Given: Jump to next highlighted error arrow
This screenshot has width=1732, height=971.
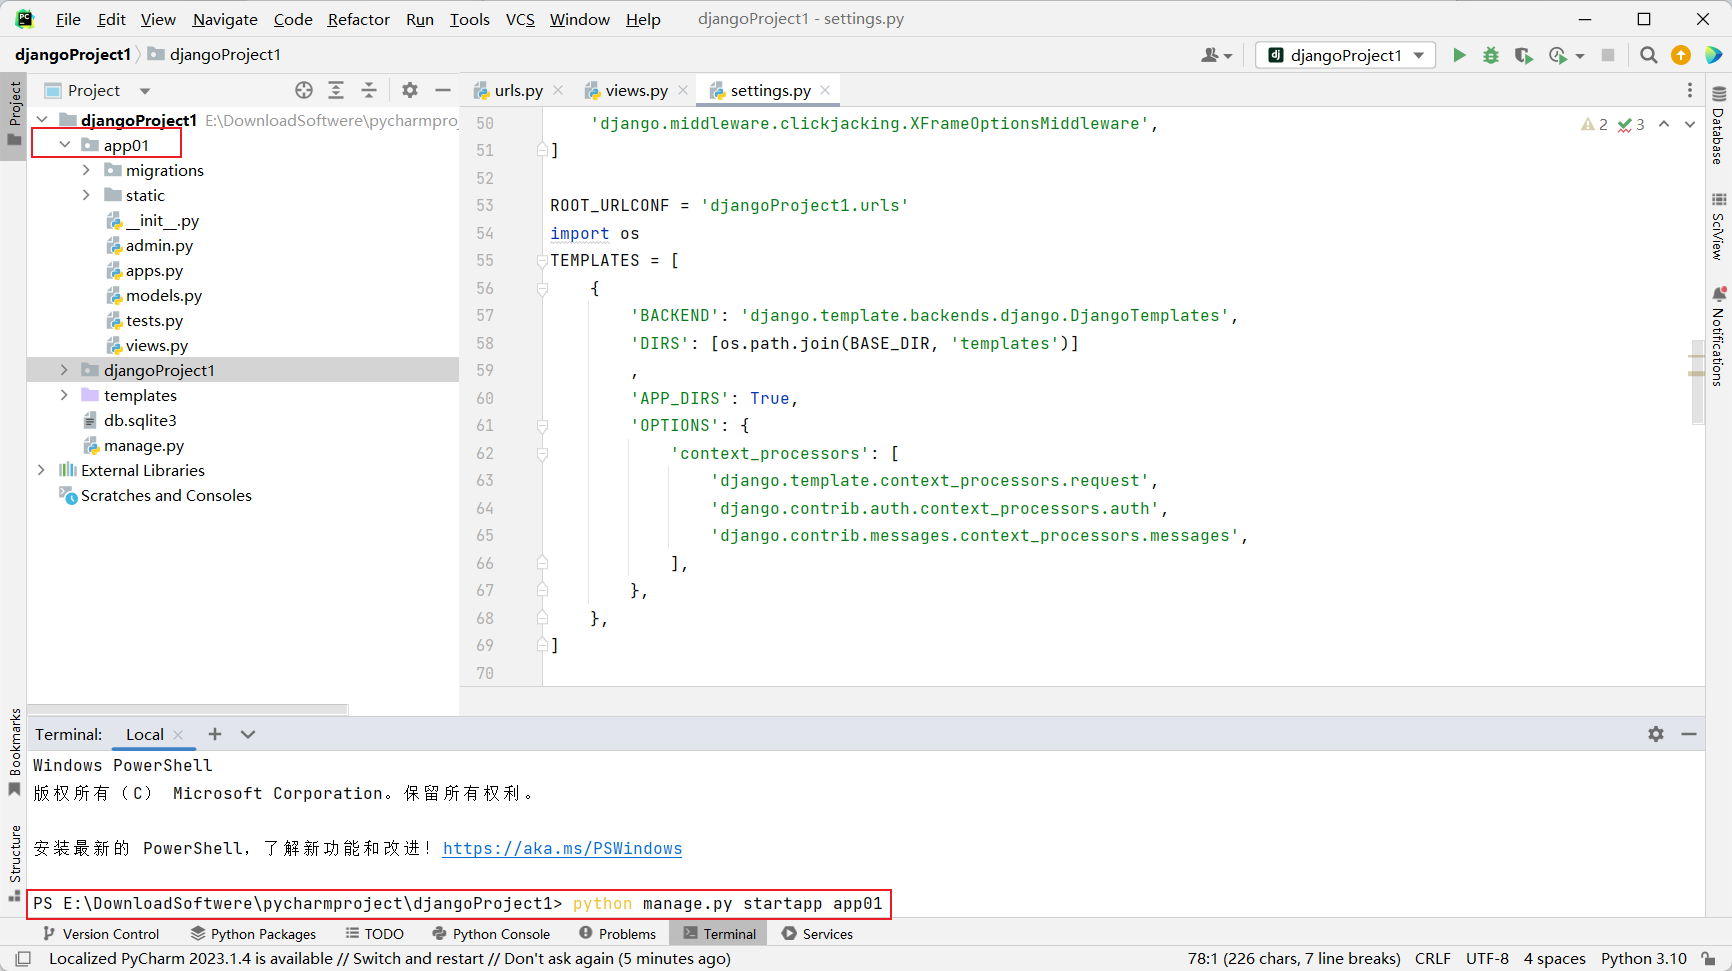Looking at the screenshot, I should click(x=1690, y=124).
